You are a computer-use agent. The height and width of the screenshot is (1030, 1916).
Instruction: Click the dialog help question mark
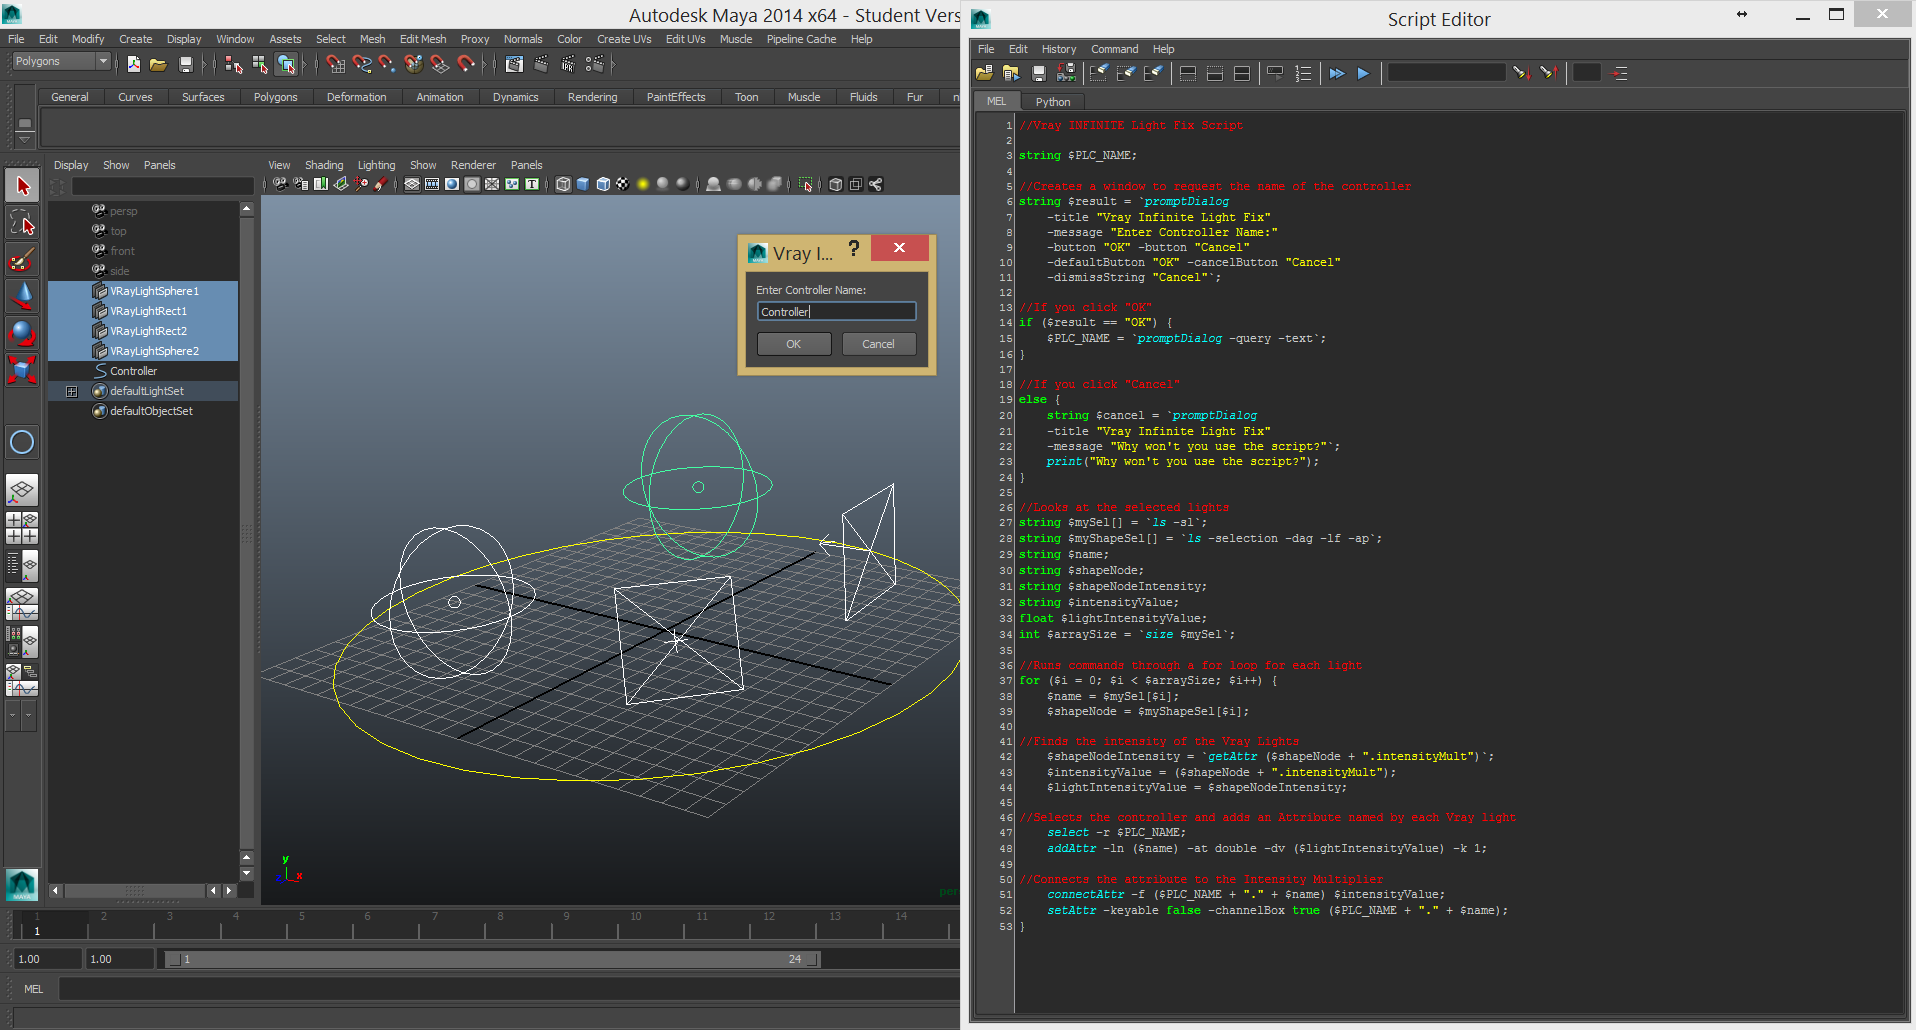[853, 249]
